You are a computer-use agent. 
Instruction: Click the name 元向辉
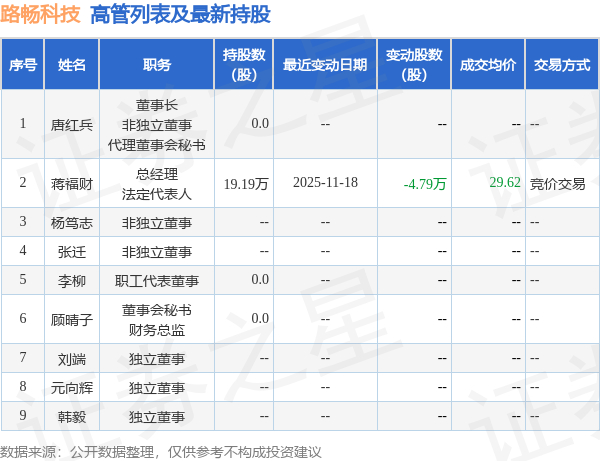pos(72,388)
